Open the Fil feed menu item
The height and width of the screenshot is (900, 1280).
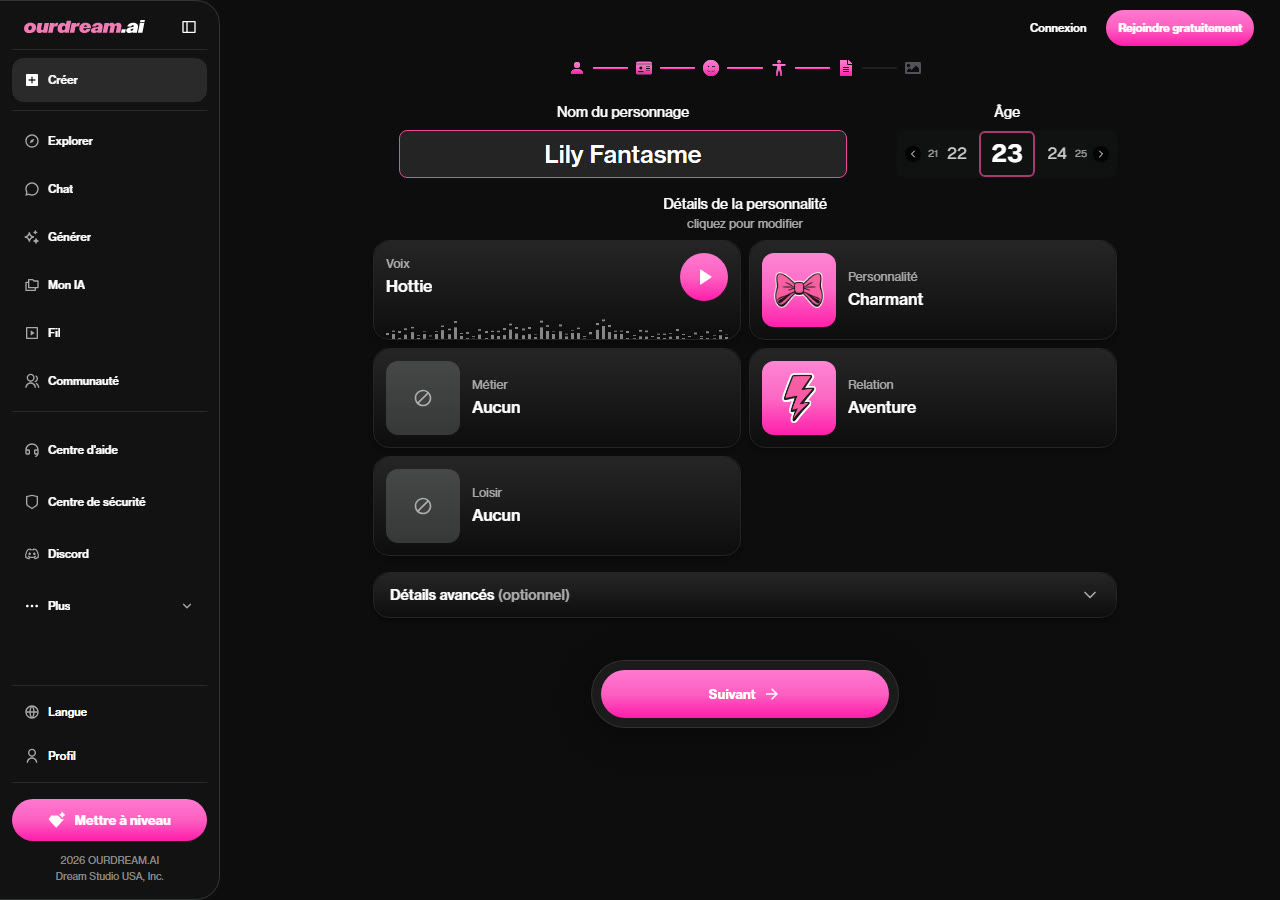pos(109,333)
